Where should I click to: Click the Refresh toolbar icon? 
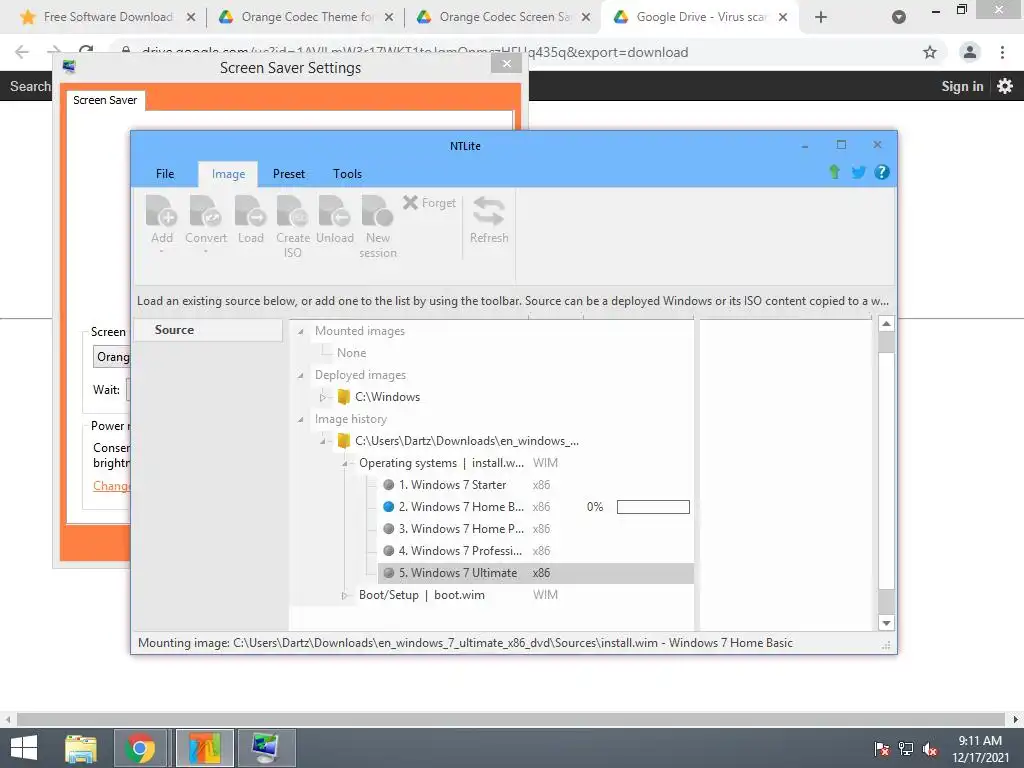(x=488, y=220)
